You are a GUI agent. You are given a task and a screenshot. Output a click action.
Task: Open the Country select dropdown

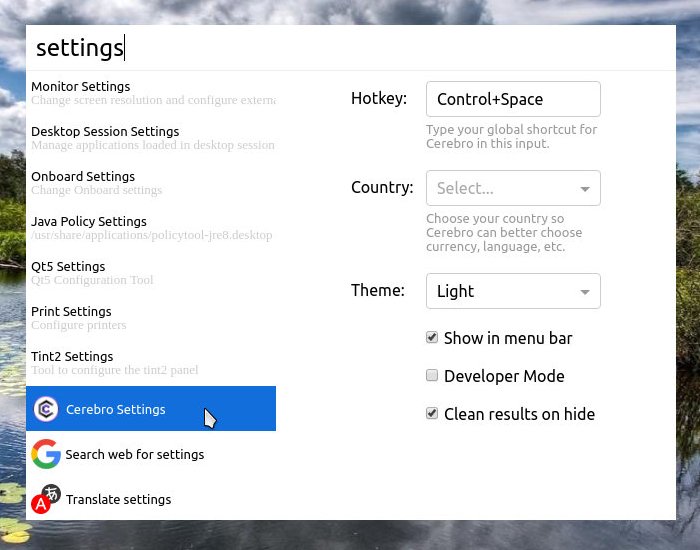pos(513,188)
